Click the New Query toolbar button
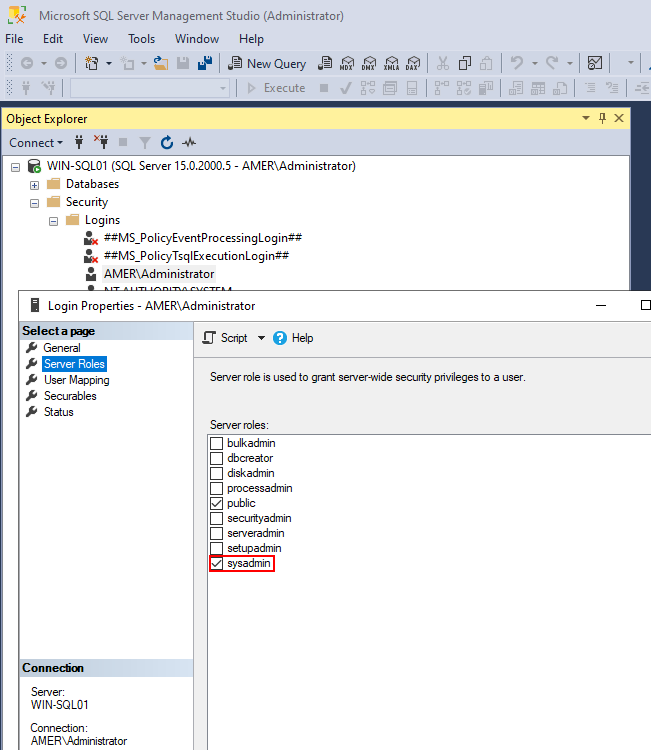 click(x=267, y=63)
